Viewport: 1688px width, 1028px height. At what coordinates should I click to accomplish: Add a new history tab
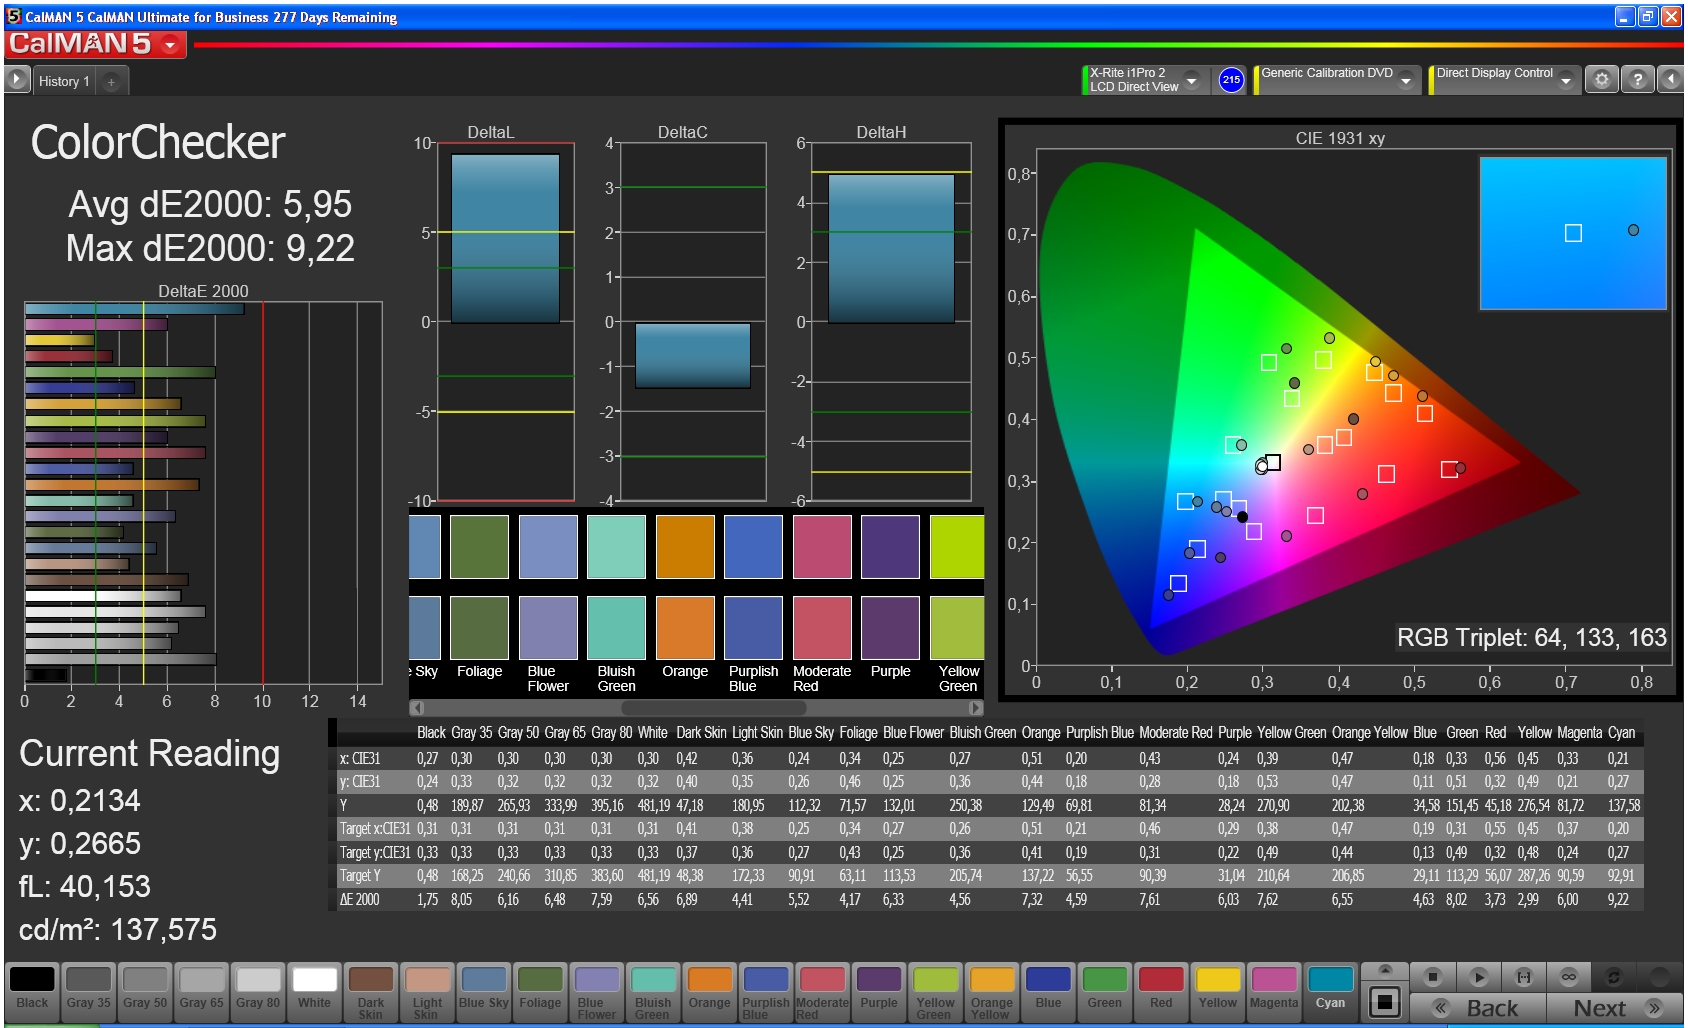coord(111,82)
